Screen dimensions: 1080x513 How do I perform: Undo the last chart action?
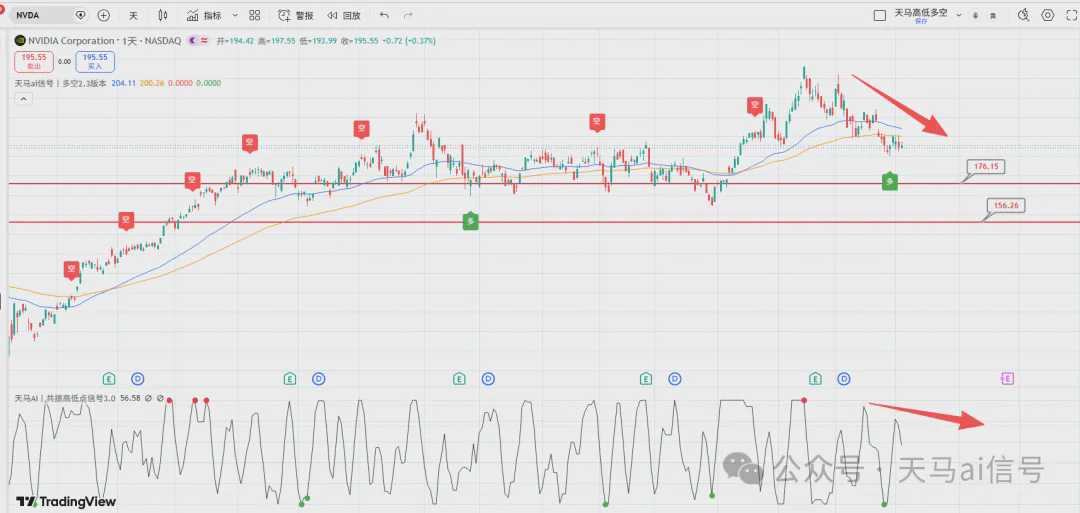[x=384, y=15]
